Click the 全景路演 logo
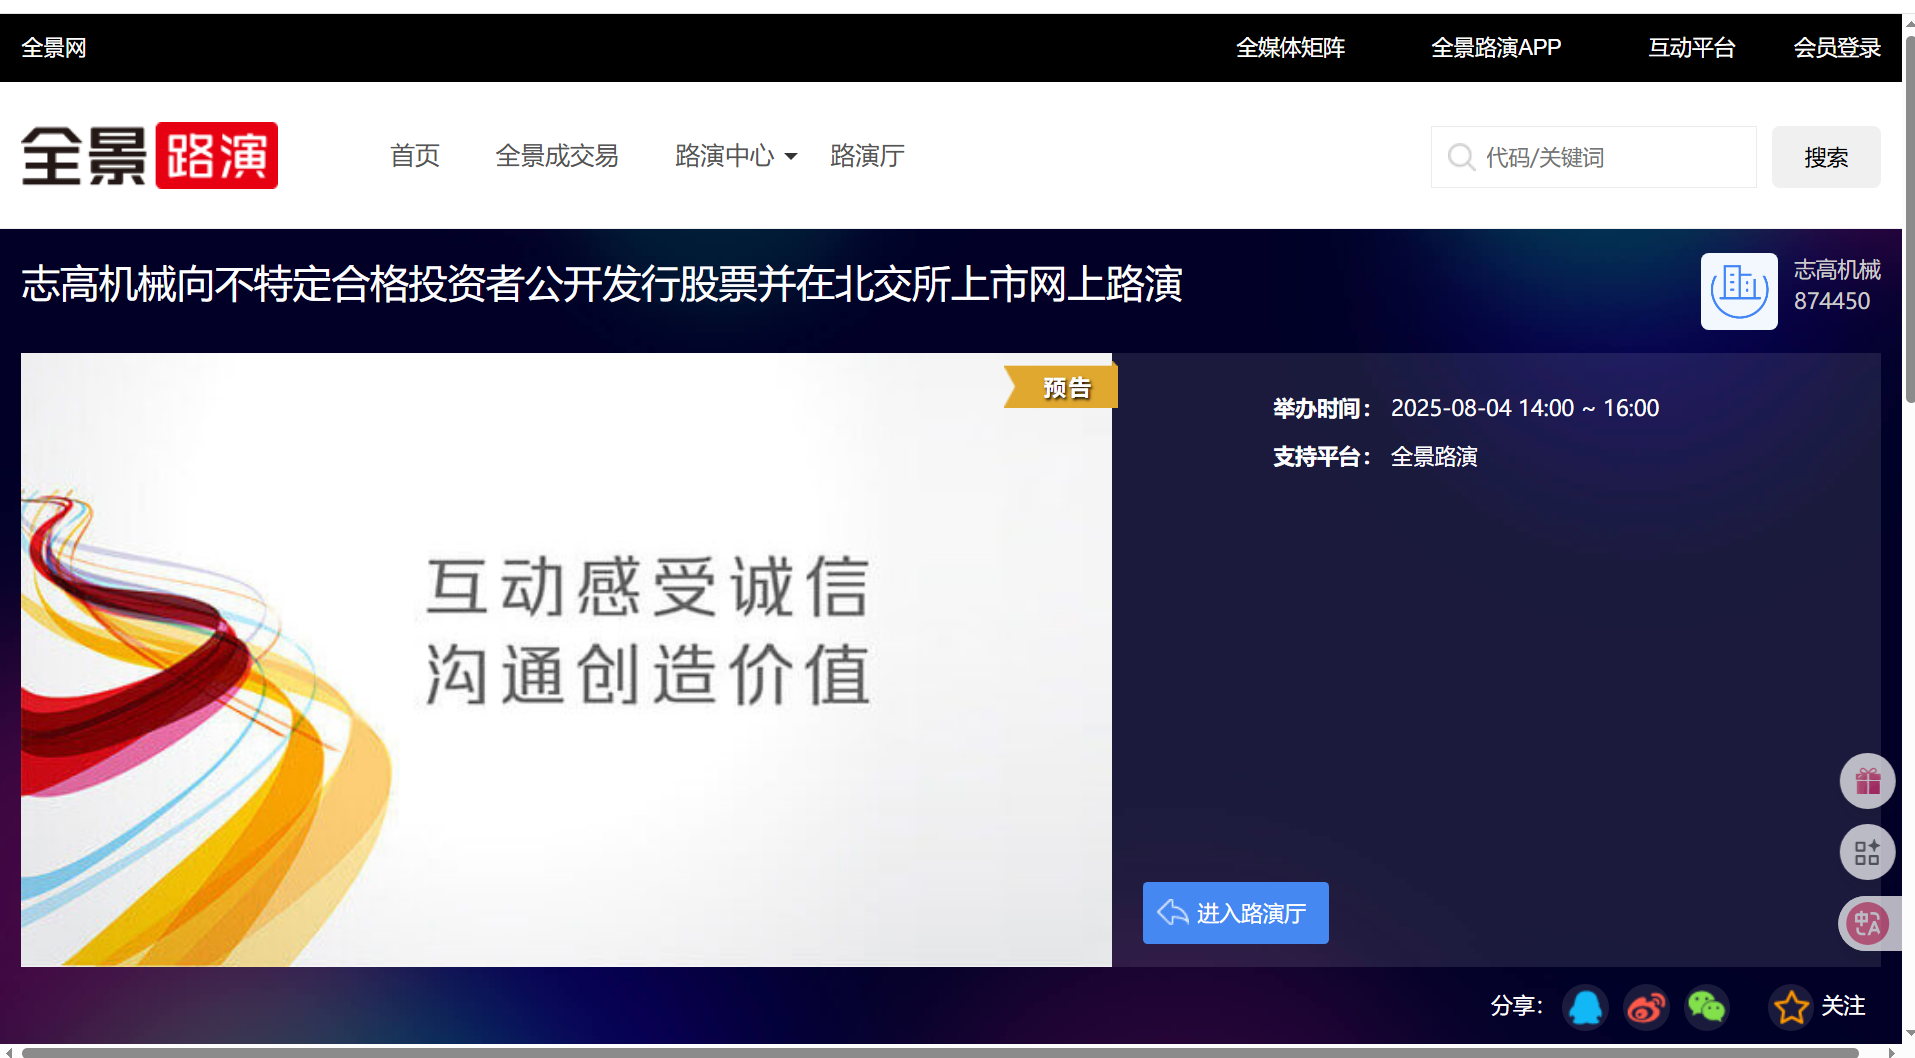 click(x=150, y=156)
